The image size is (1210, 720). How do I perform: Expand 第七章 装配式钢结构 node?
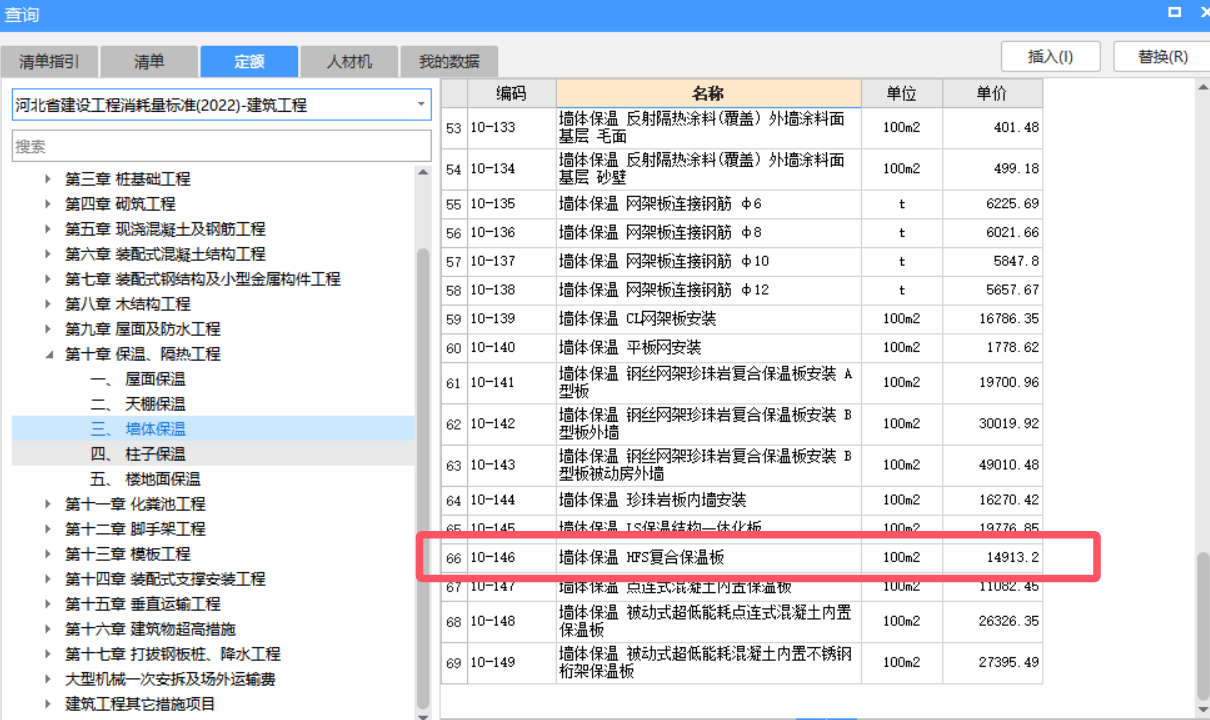point(48,279)
